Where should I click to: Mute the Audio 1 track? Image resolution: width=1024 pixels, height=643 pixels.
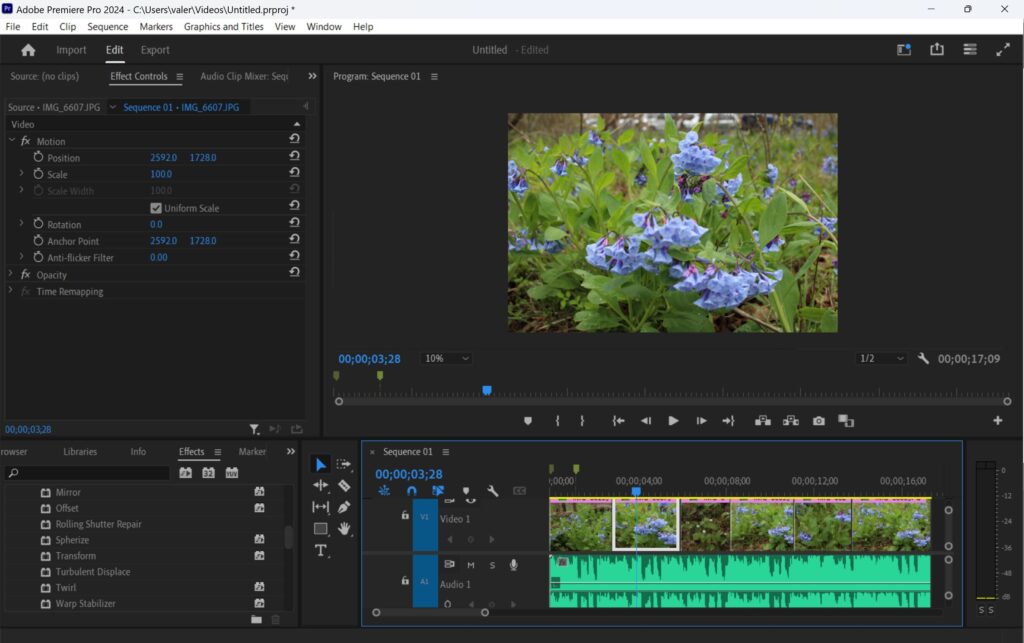click(470, 565)
